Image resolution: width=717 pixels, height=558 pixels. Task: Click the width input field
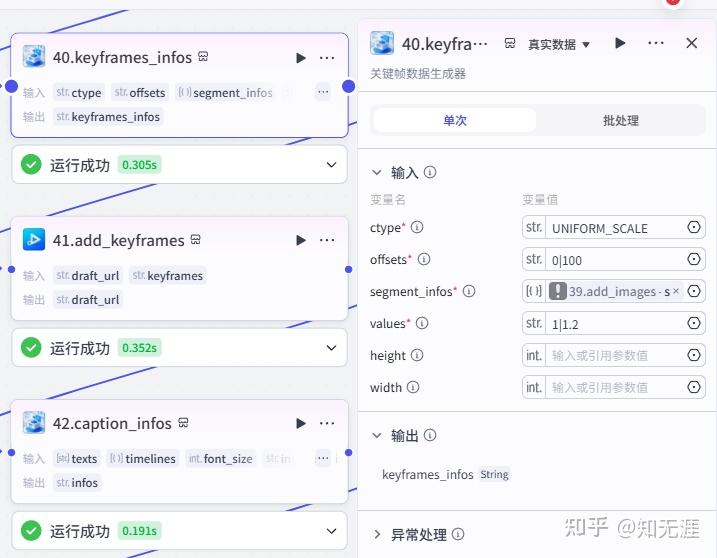click(x=615, y=387)
